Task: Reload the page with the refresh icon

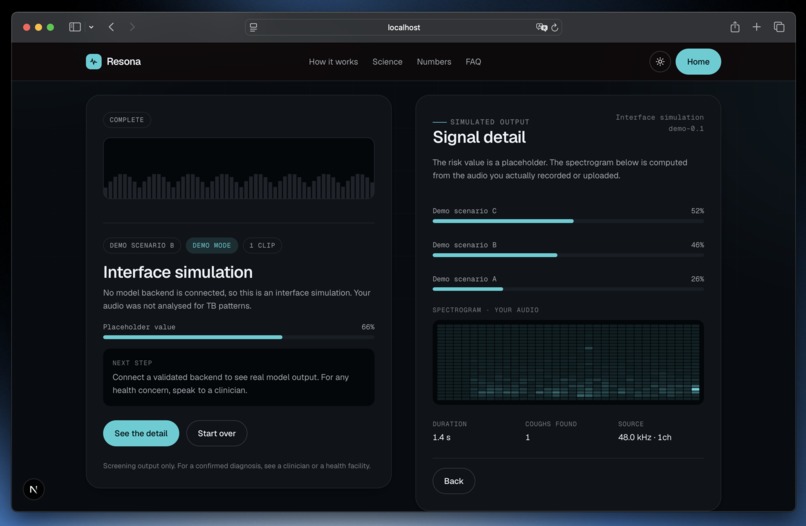Action: (x=555, y=27)
